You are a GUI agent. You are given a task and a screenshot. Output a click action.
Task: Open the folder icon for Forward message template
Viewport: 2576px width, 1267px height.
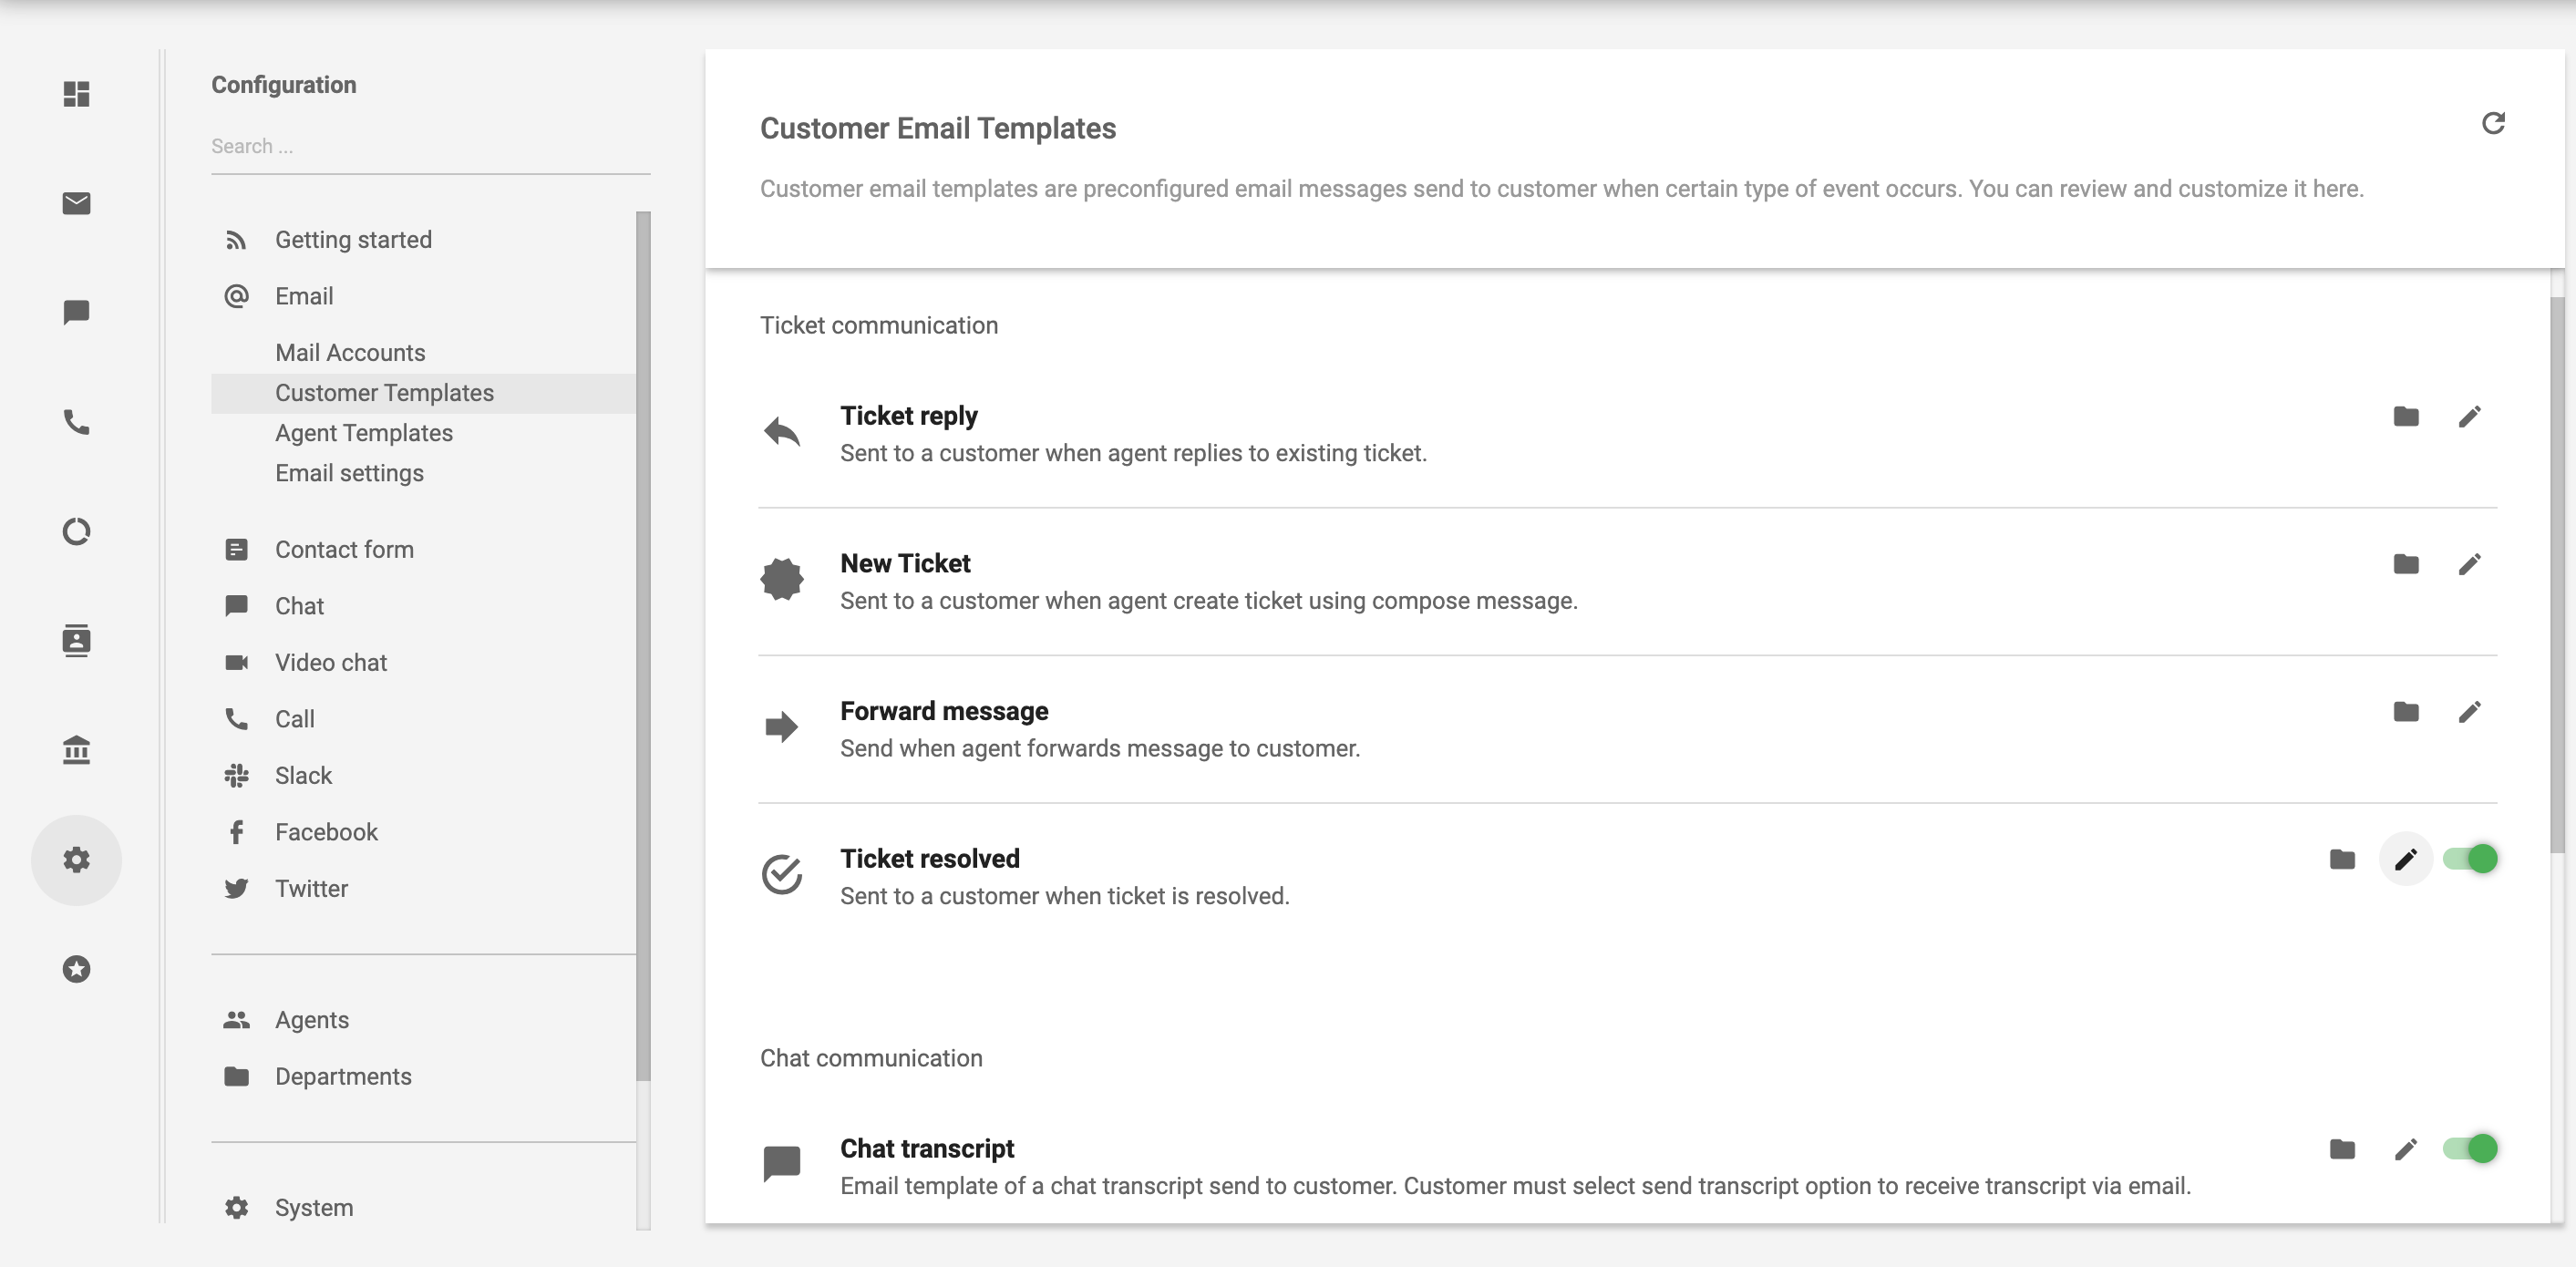[x=2406, y=711]
